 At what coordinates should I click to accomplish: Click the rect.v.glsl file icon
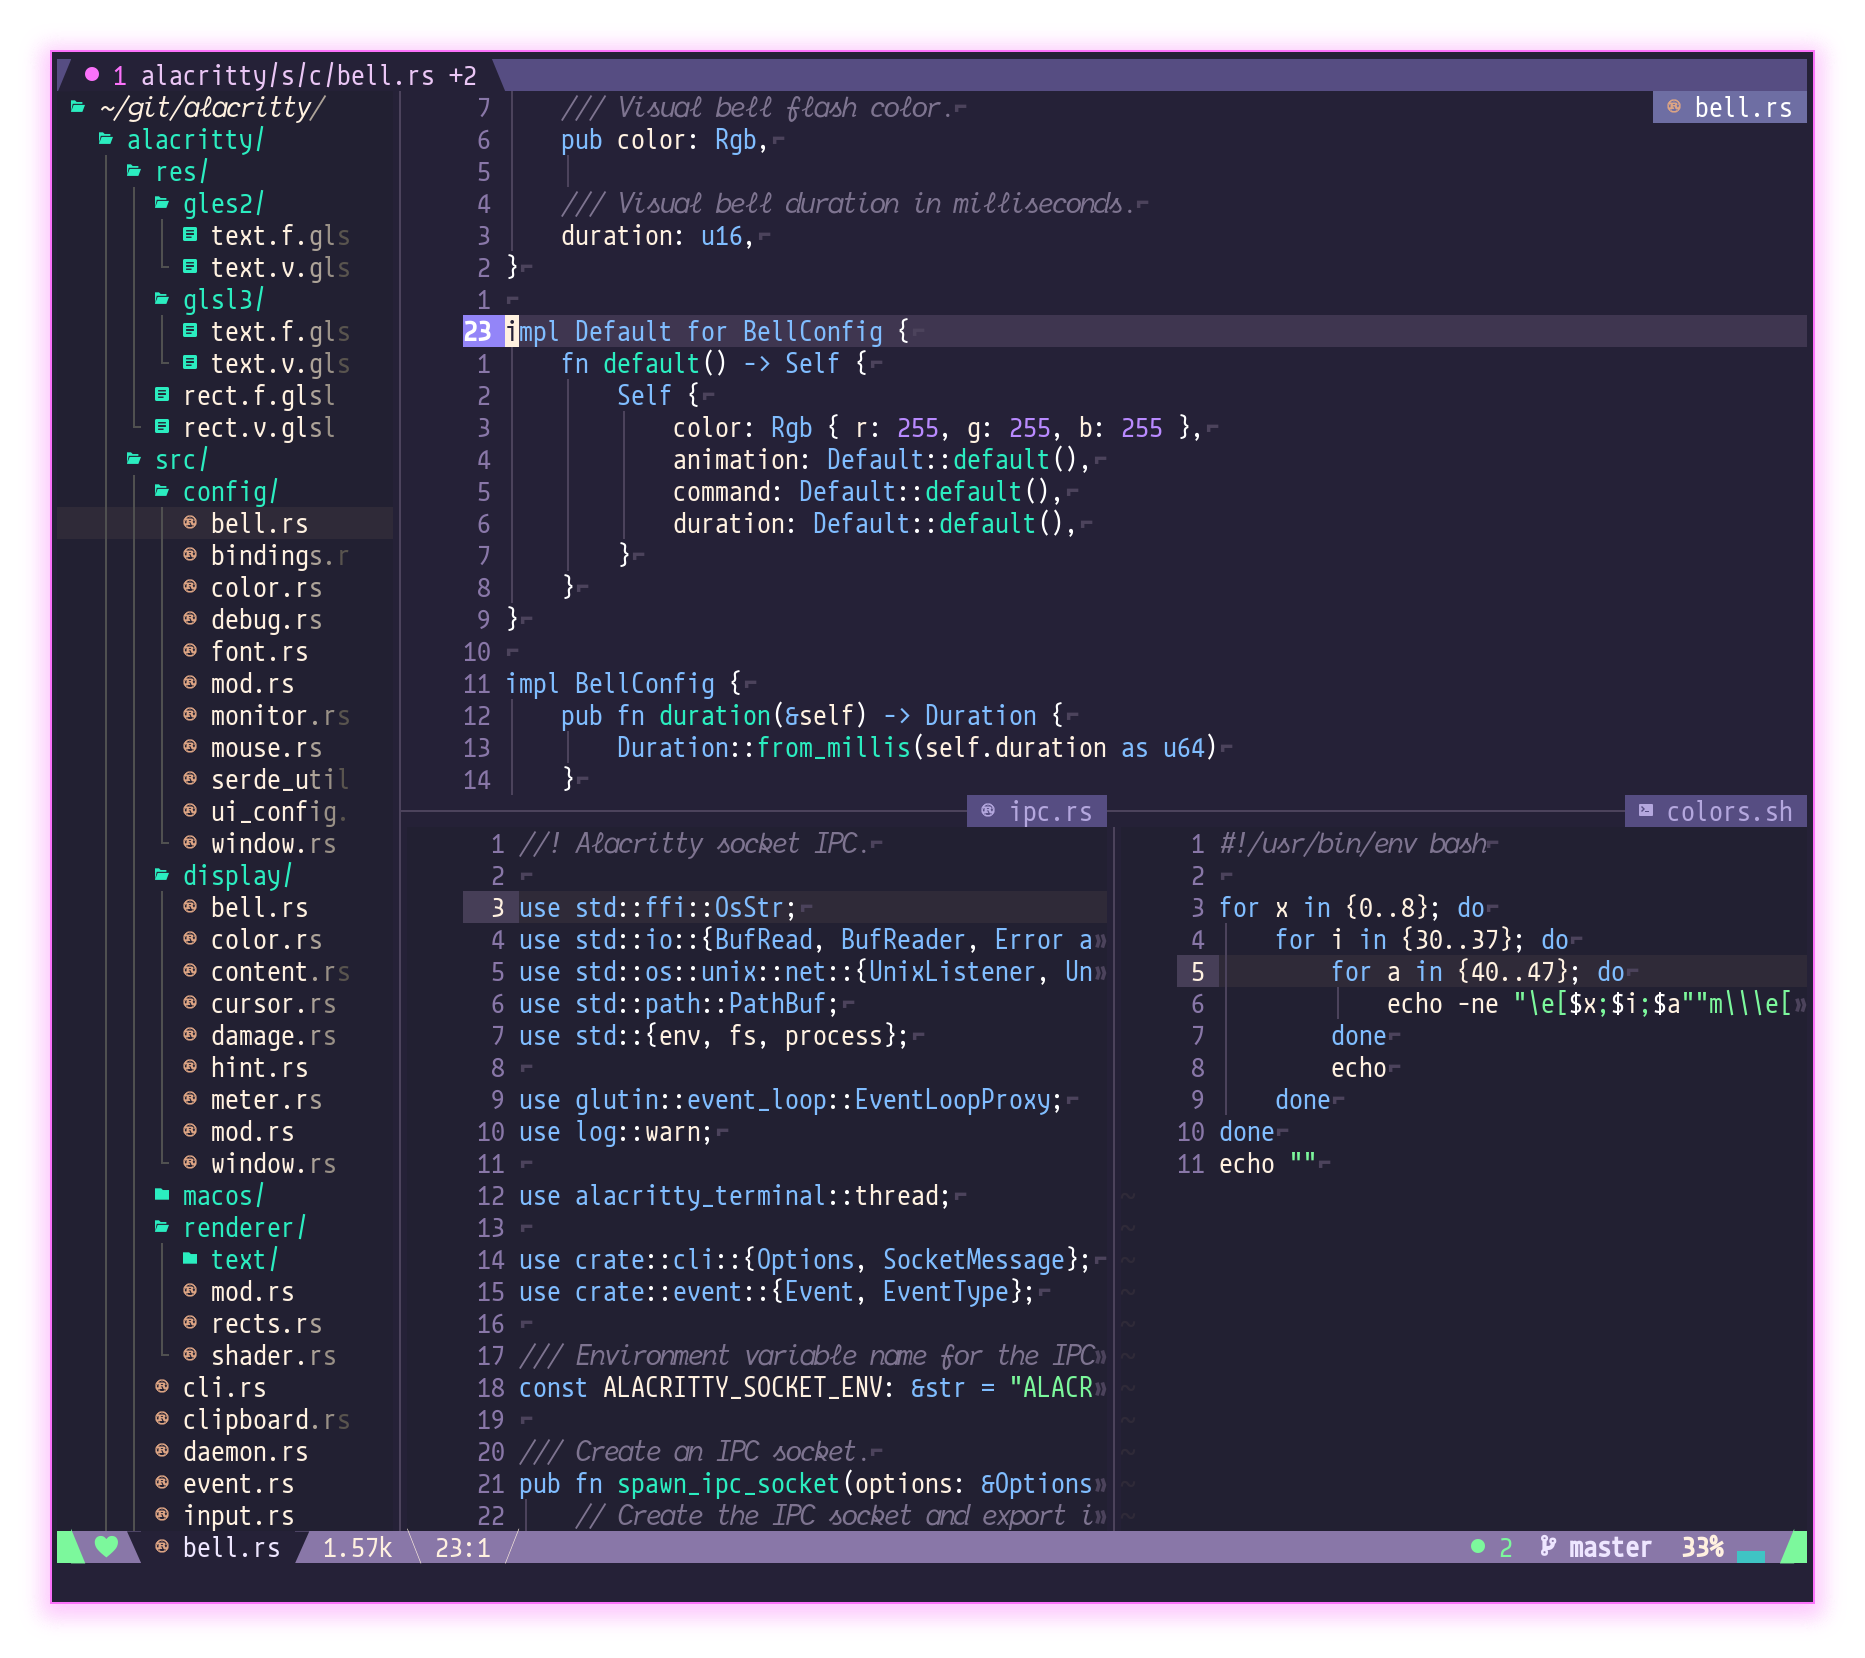coord(162,427)
